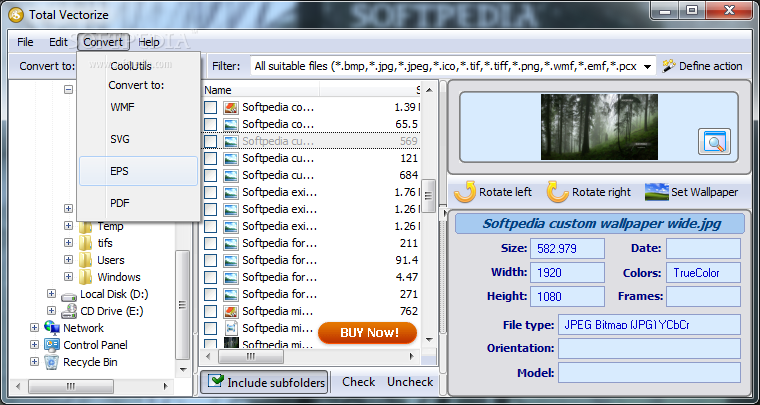Choose WMF from the Convert menu

pos(139,108)
